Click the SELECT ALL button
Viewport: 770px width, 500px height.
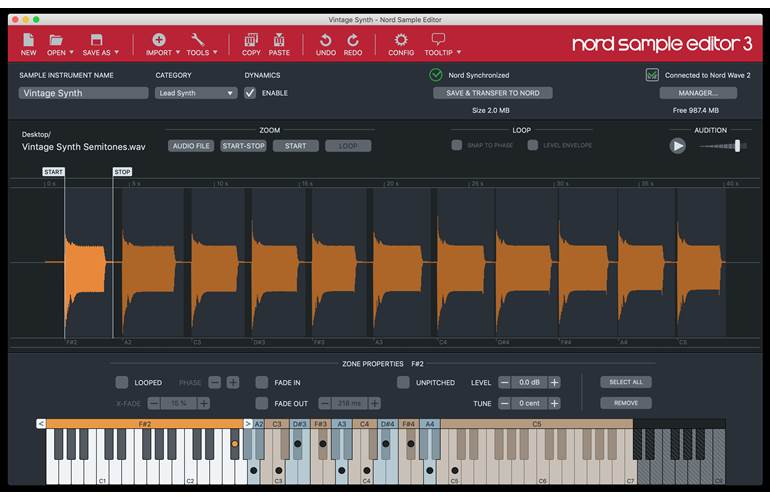click(626, 382)
